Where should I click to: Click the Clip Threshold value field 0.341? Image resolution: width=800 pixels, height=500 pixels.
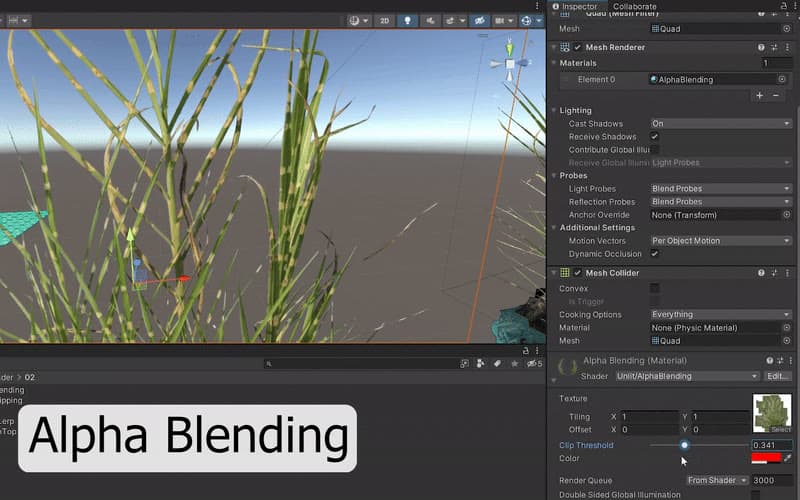click(772, 445)
